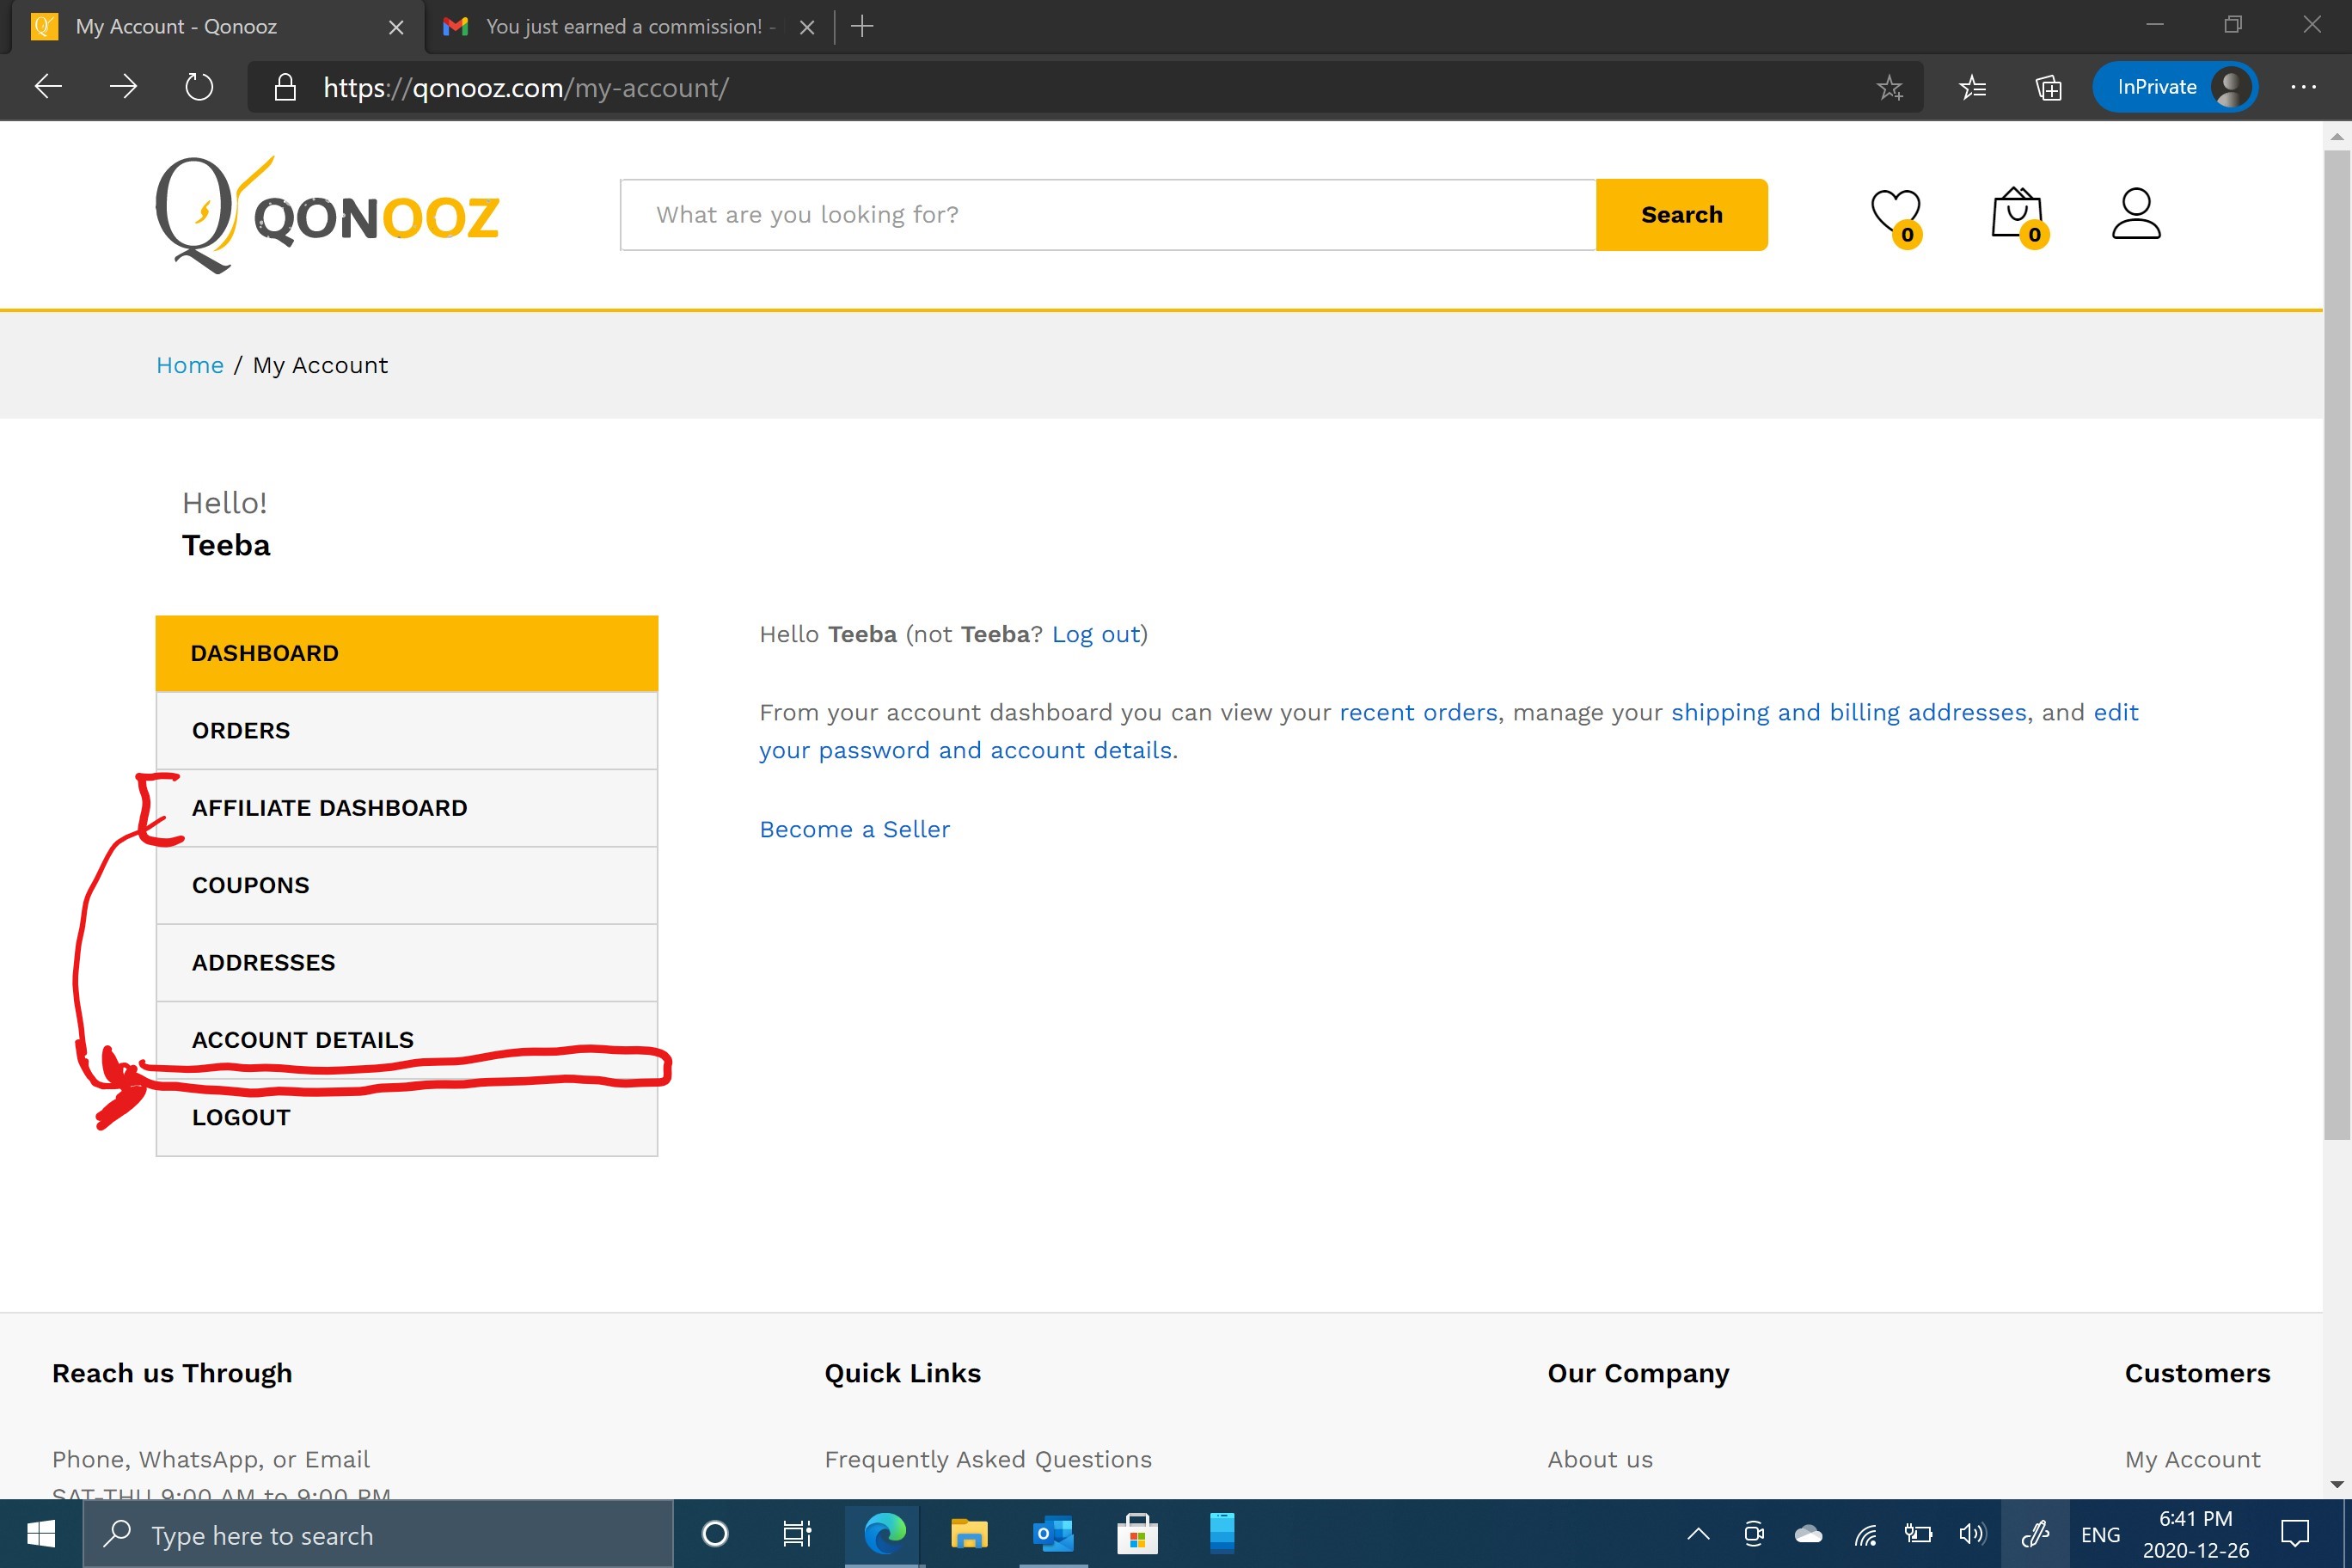
Task: Click the product search input field
Action: click(x=1107, y=215)
